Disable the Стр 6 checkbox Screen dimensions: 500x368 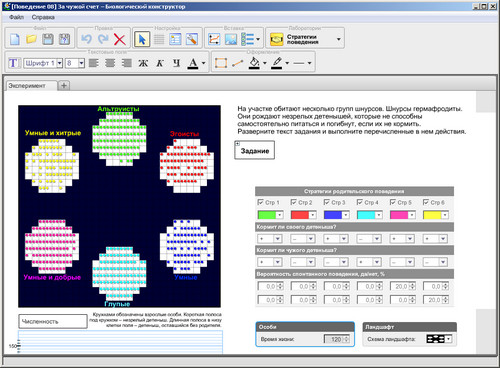[x=426, y=202]
